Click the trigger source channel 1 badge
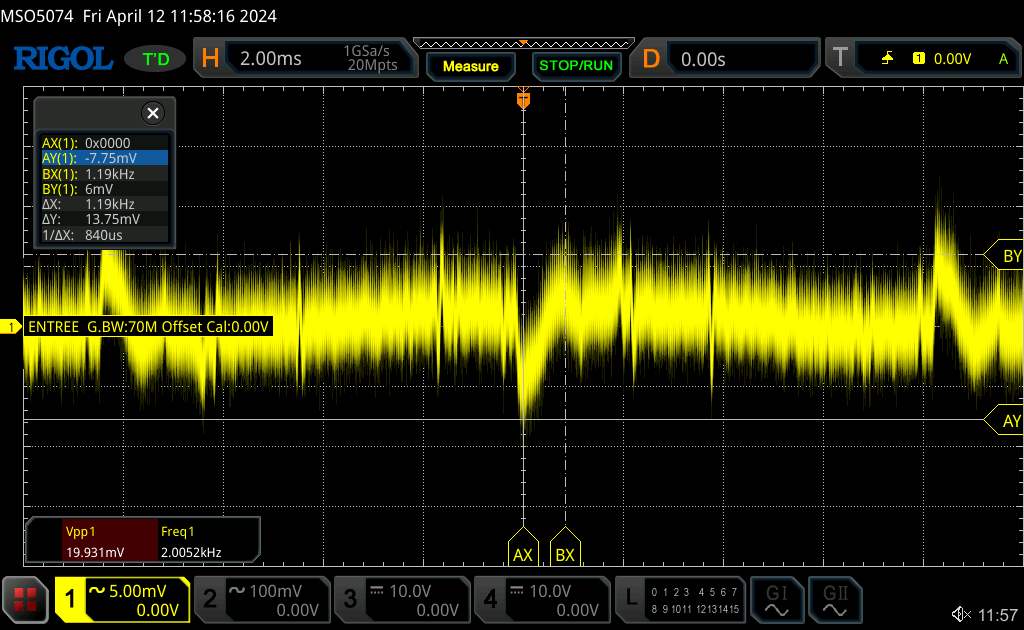Screen dimensions: 1024x630 click(x=919, y=59)
